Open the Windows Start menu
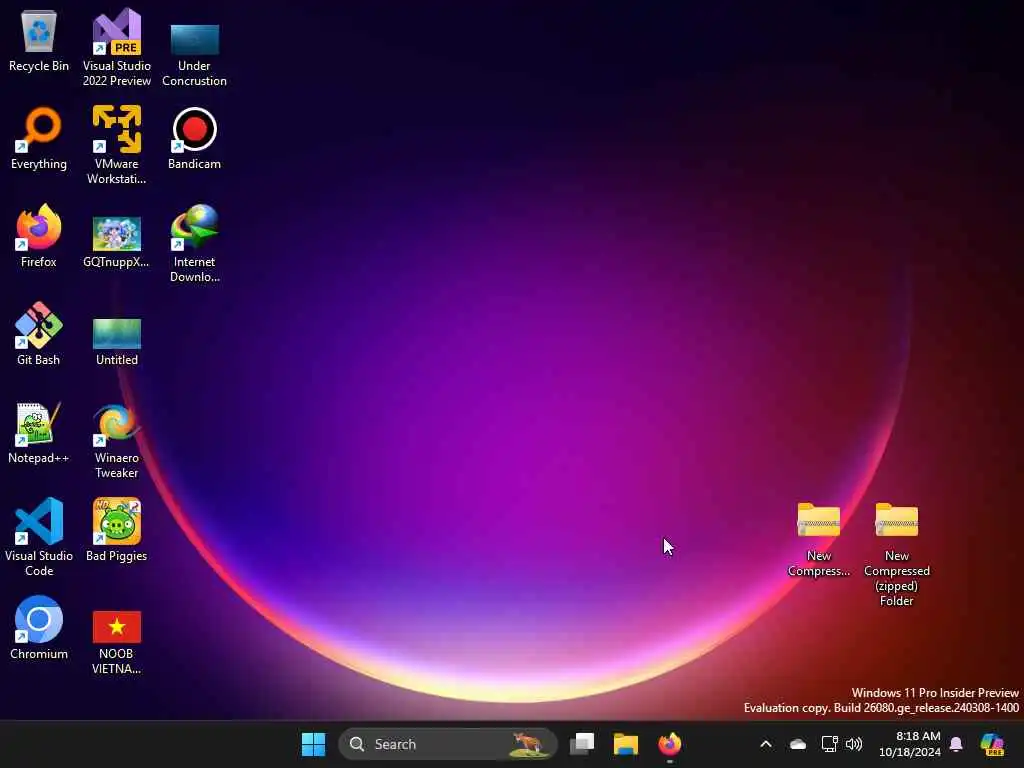Screen dimensions: 1024x768 (x=313, y=744)
